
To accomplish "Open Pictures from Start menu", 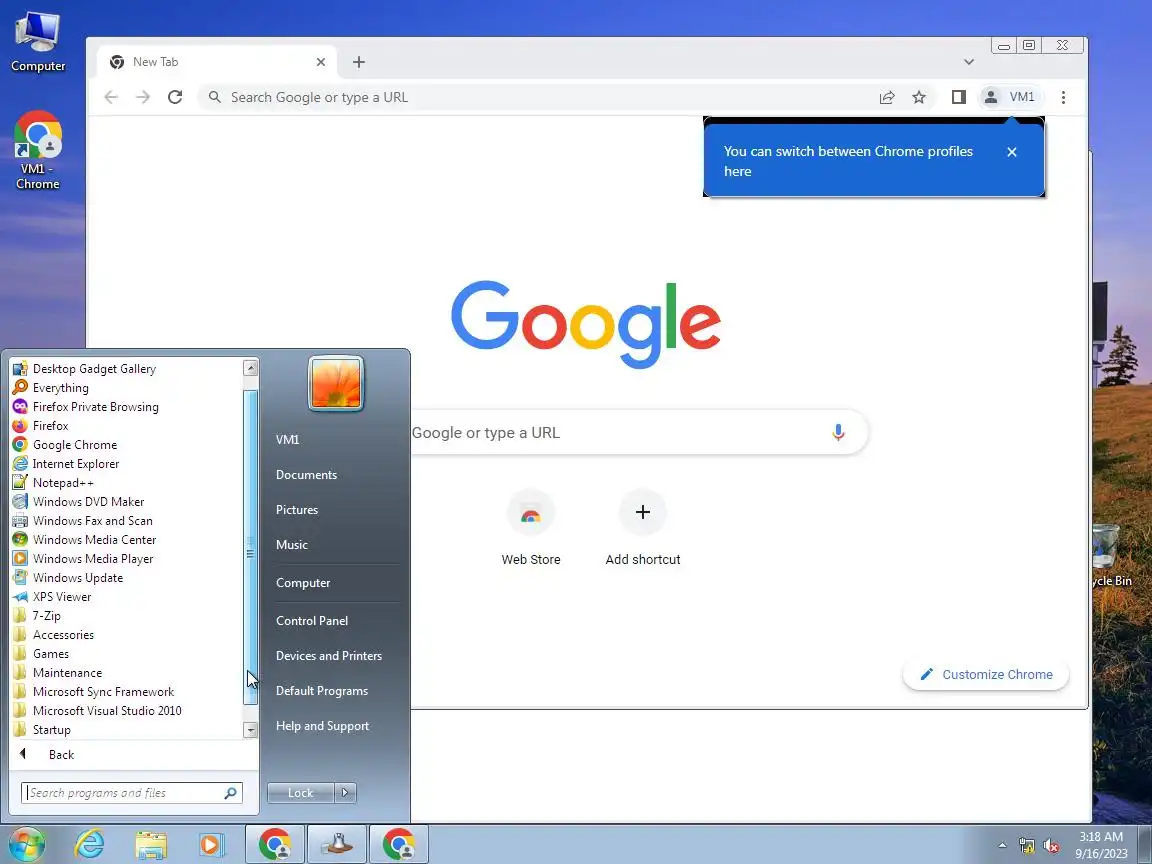I will [x=297, y=510].
